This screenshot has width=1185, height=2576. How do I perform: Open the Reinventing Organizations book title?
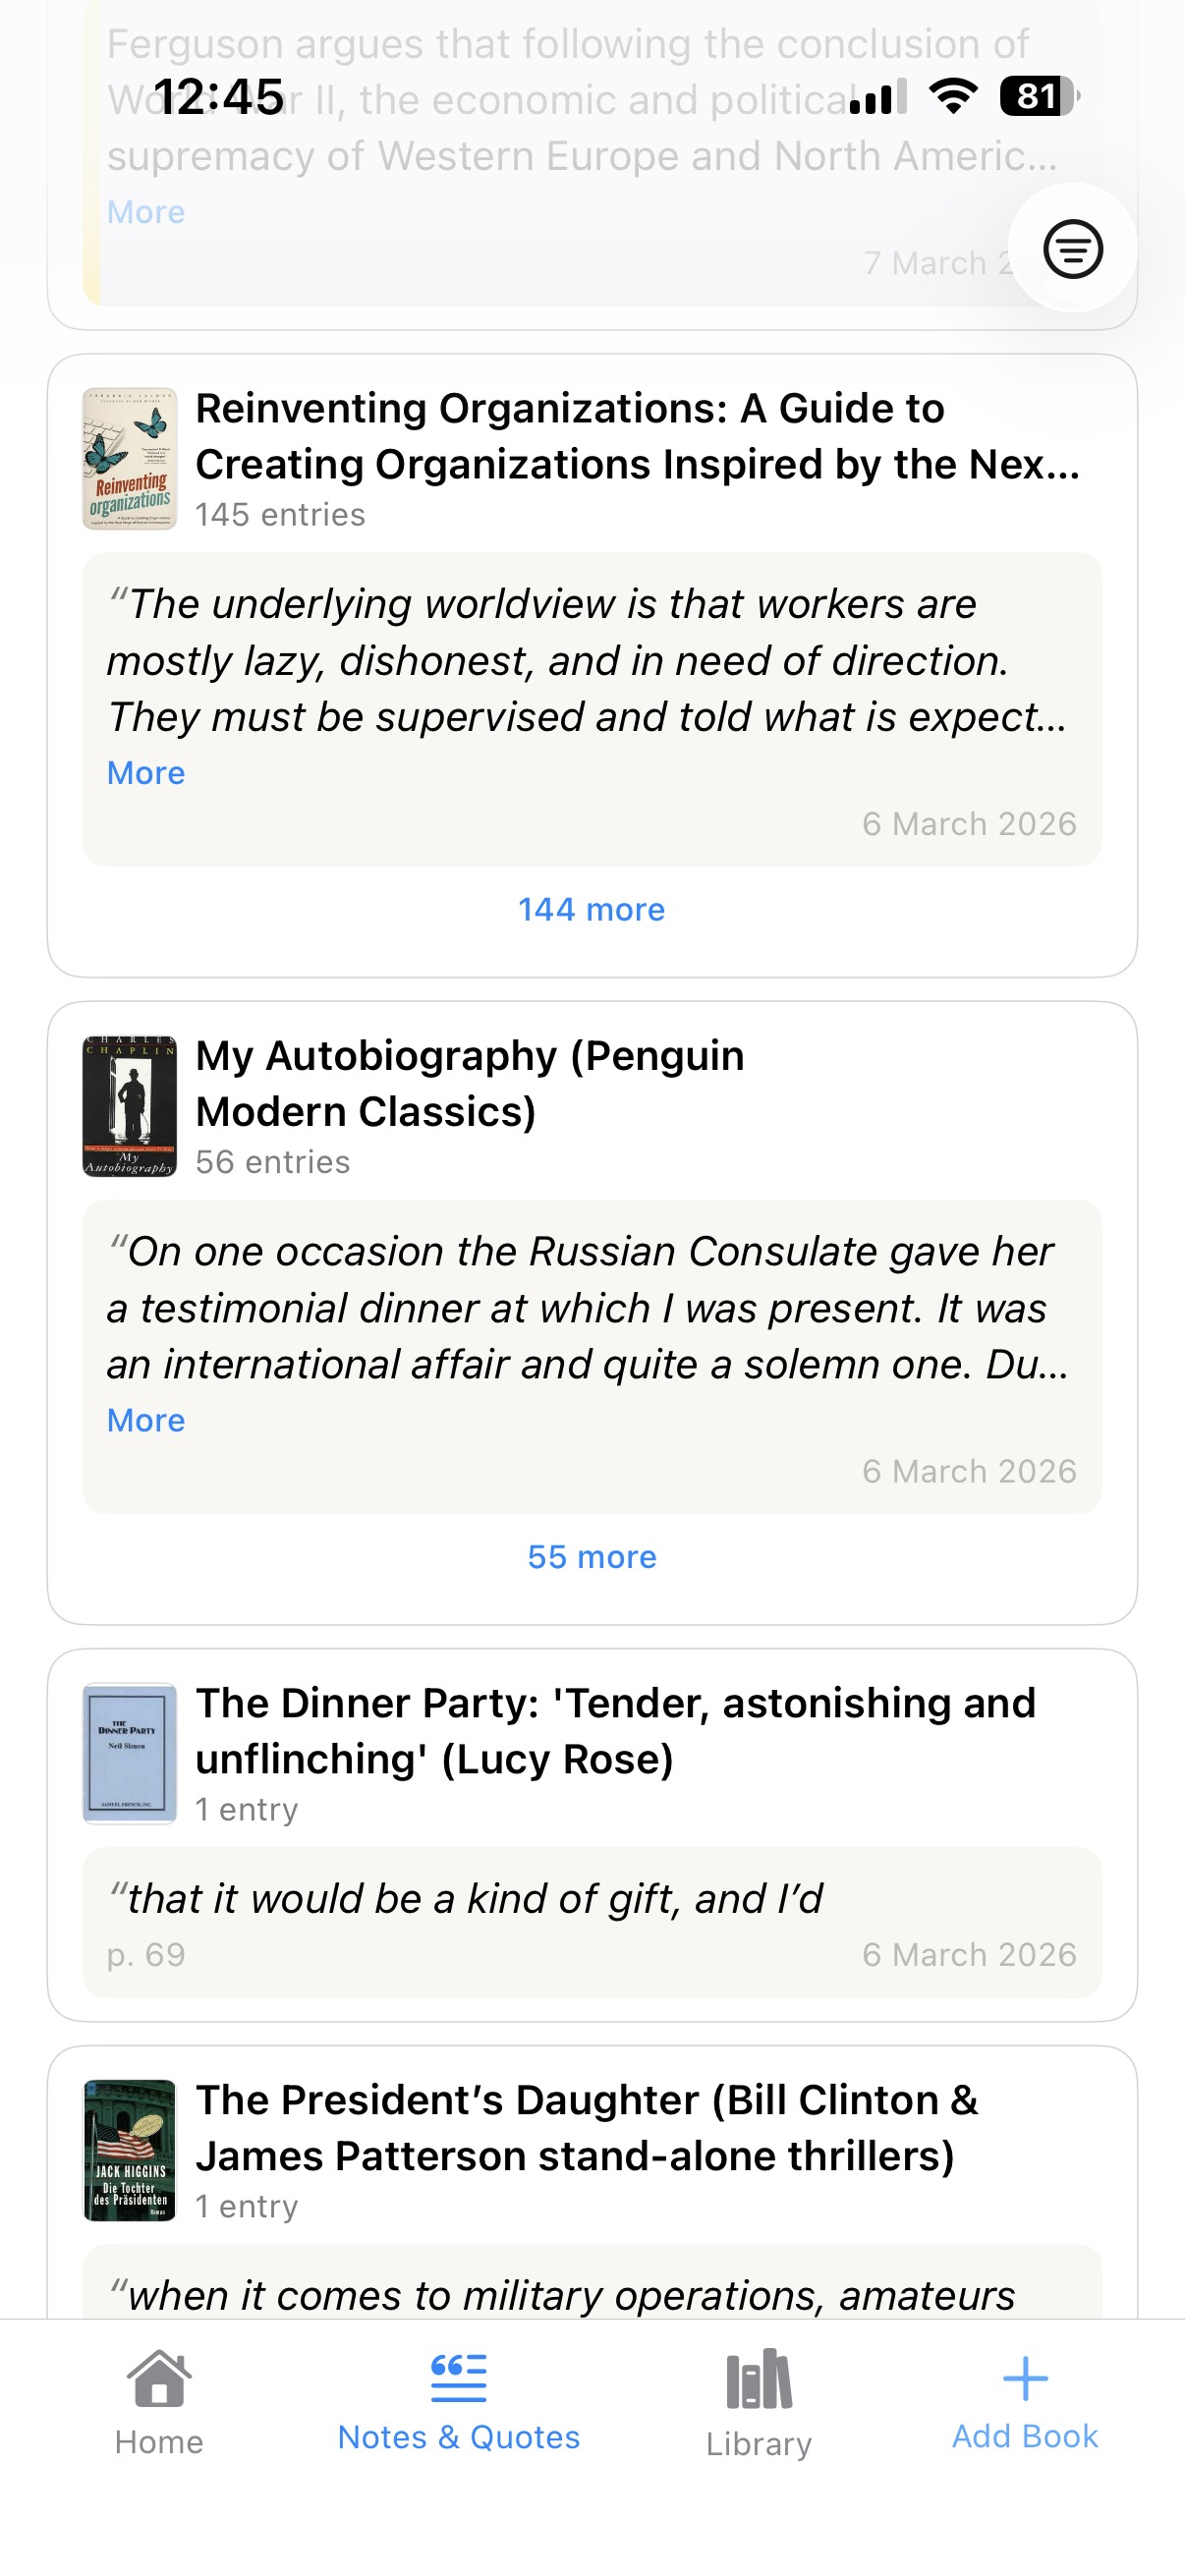[637, 436]
